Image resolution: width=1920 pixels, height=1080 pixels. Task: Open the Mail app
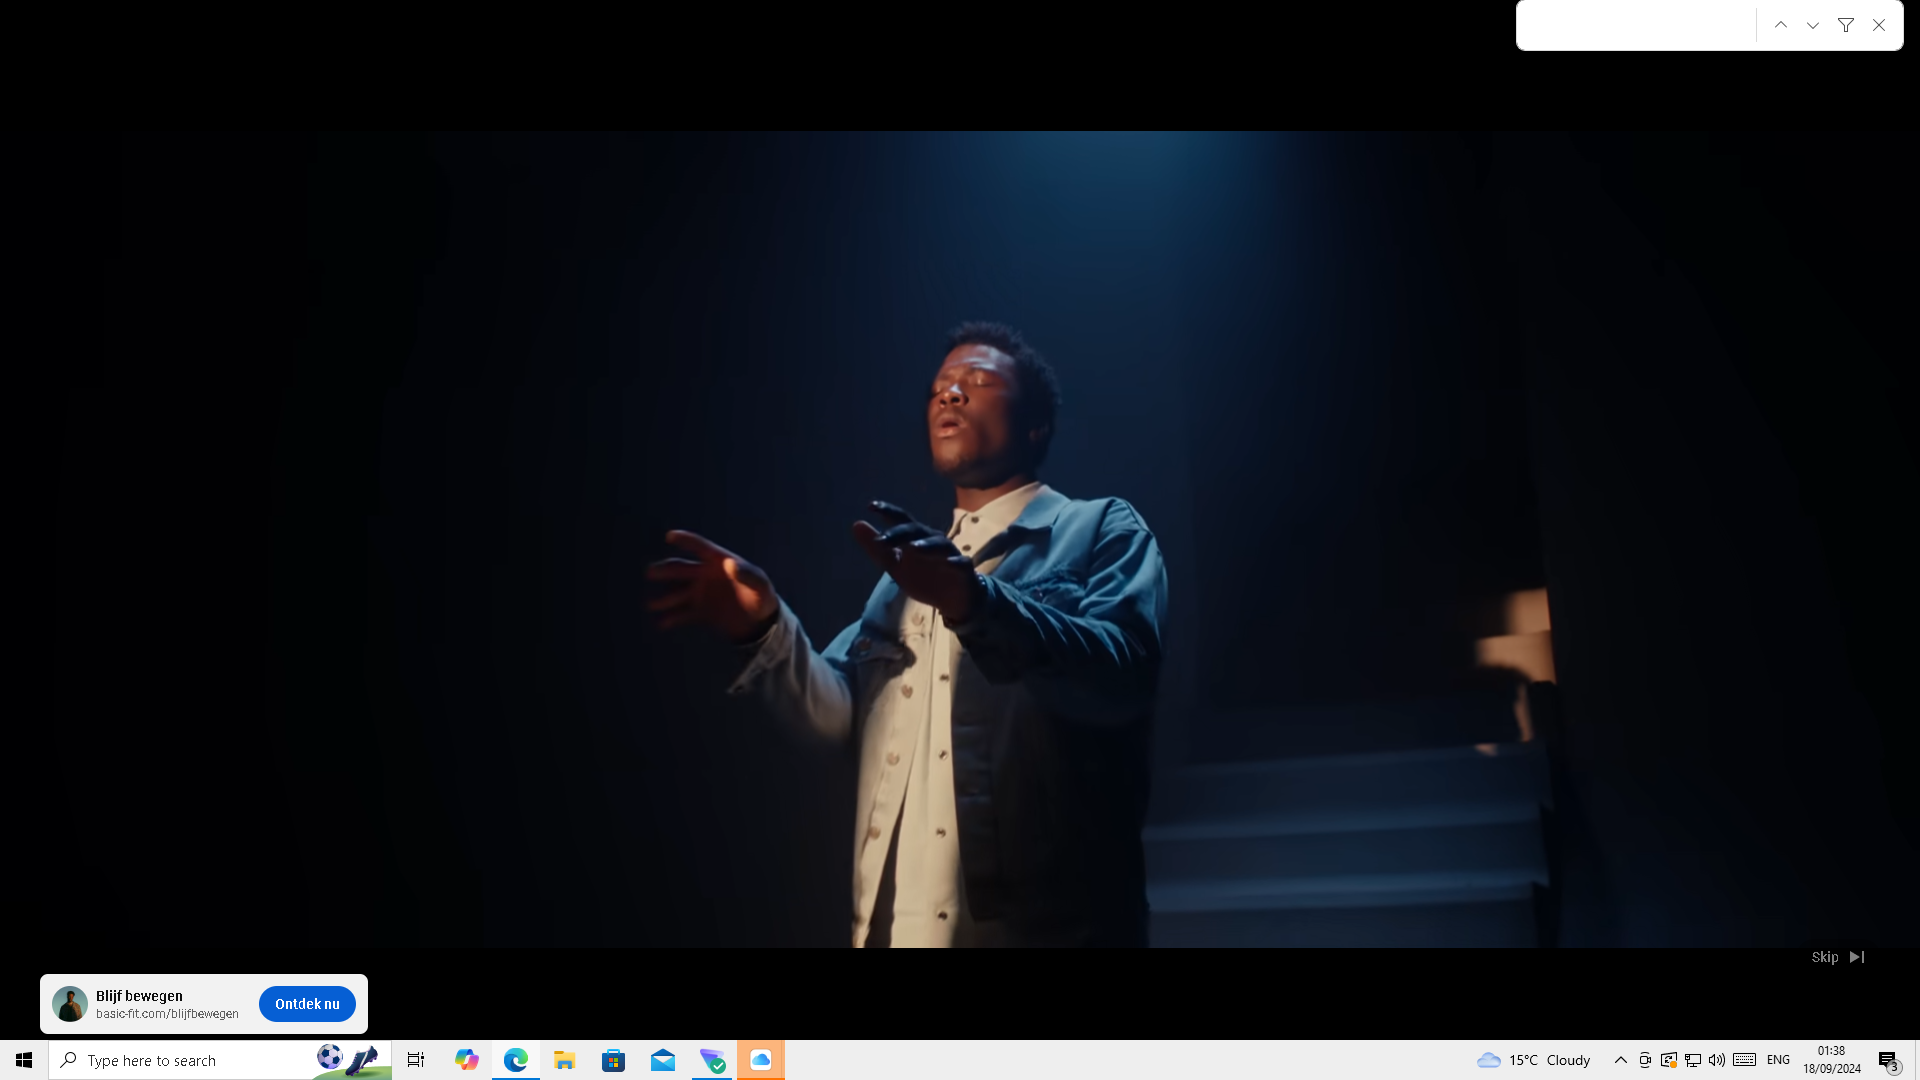click(x=662, y=1060)
